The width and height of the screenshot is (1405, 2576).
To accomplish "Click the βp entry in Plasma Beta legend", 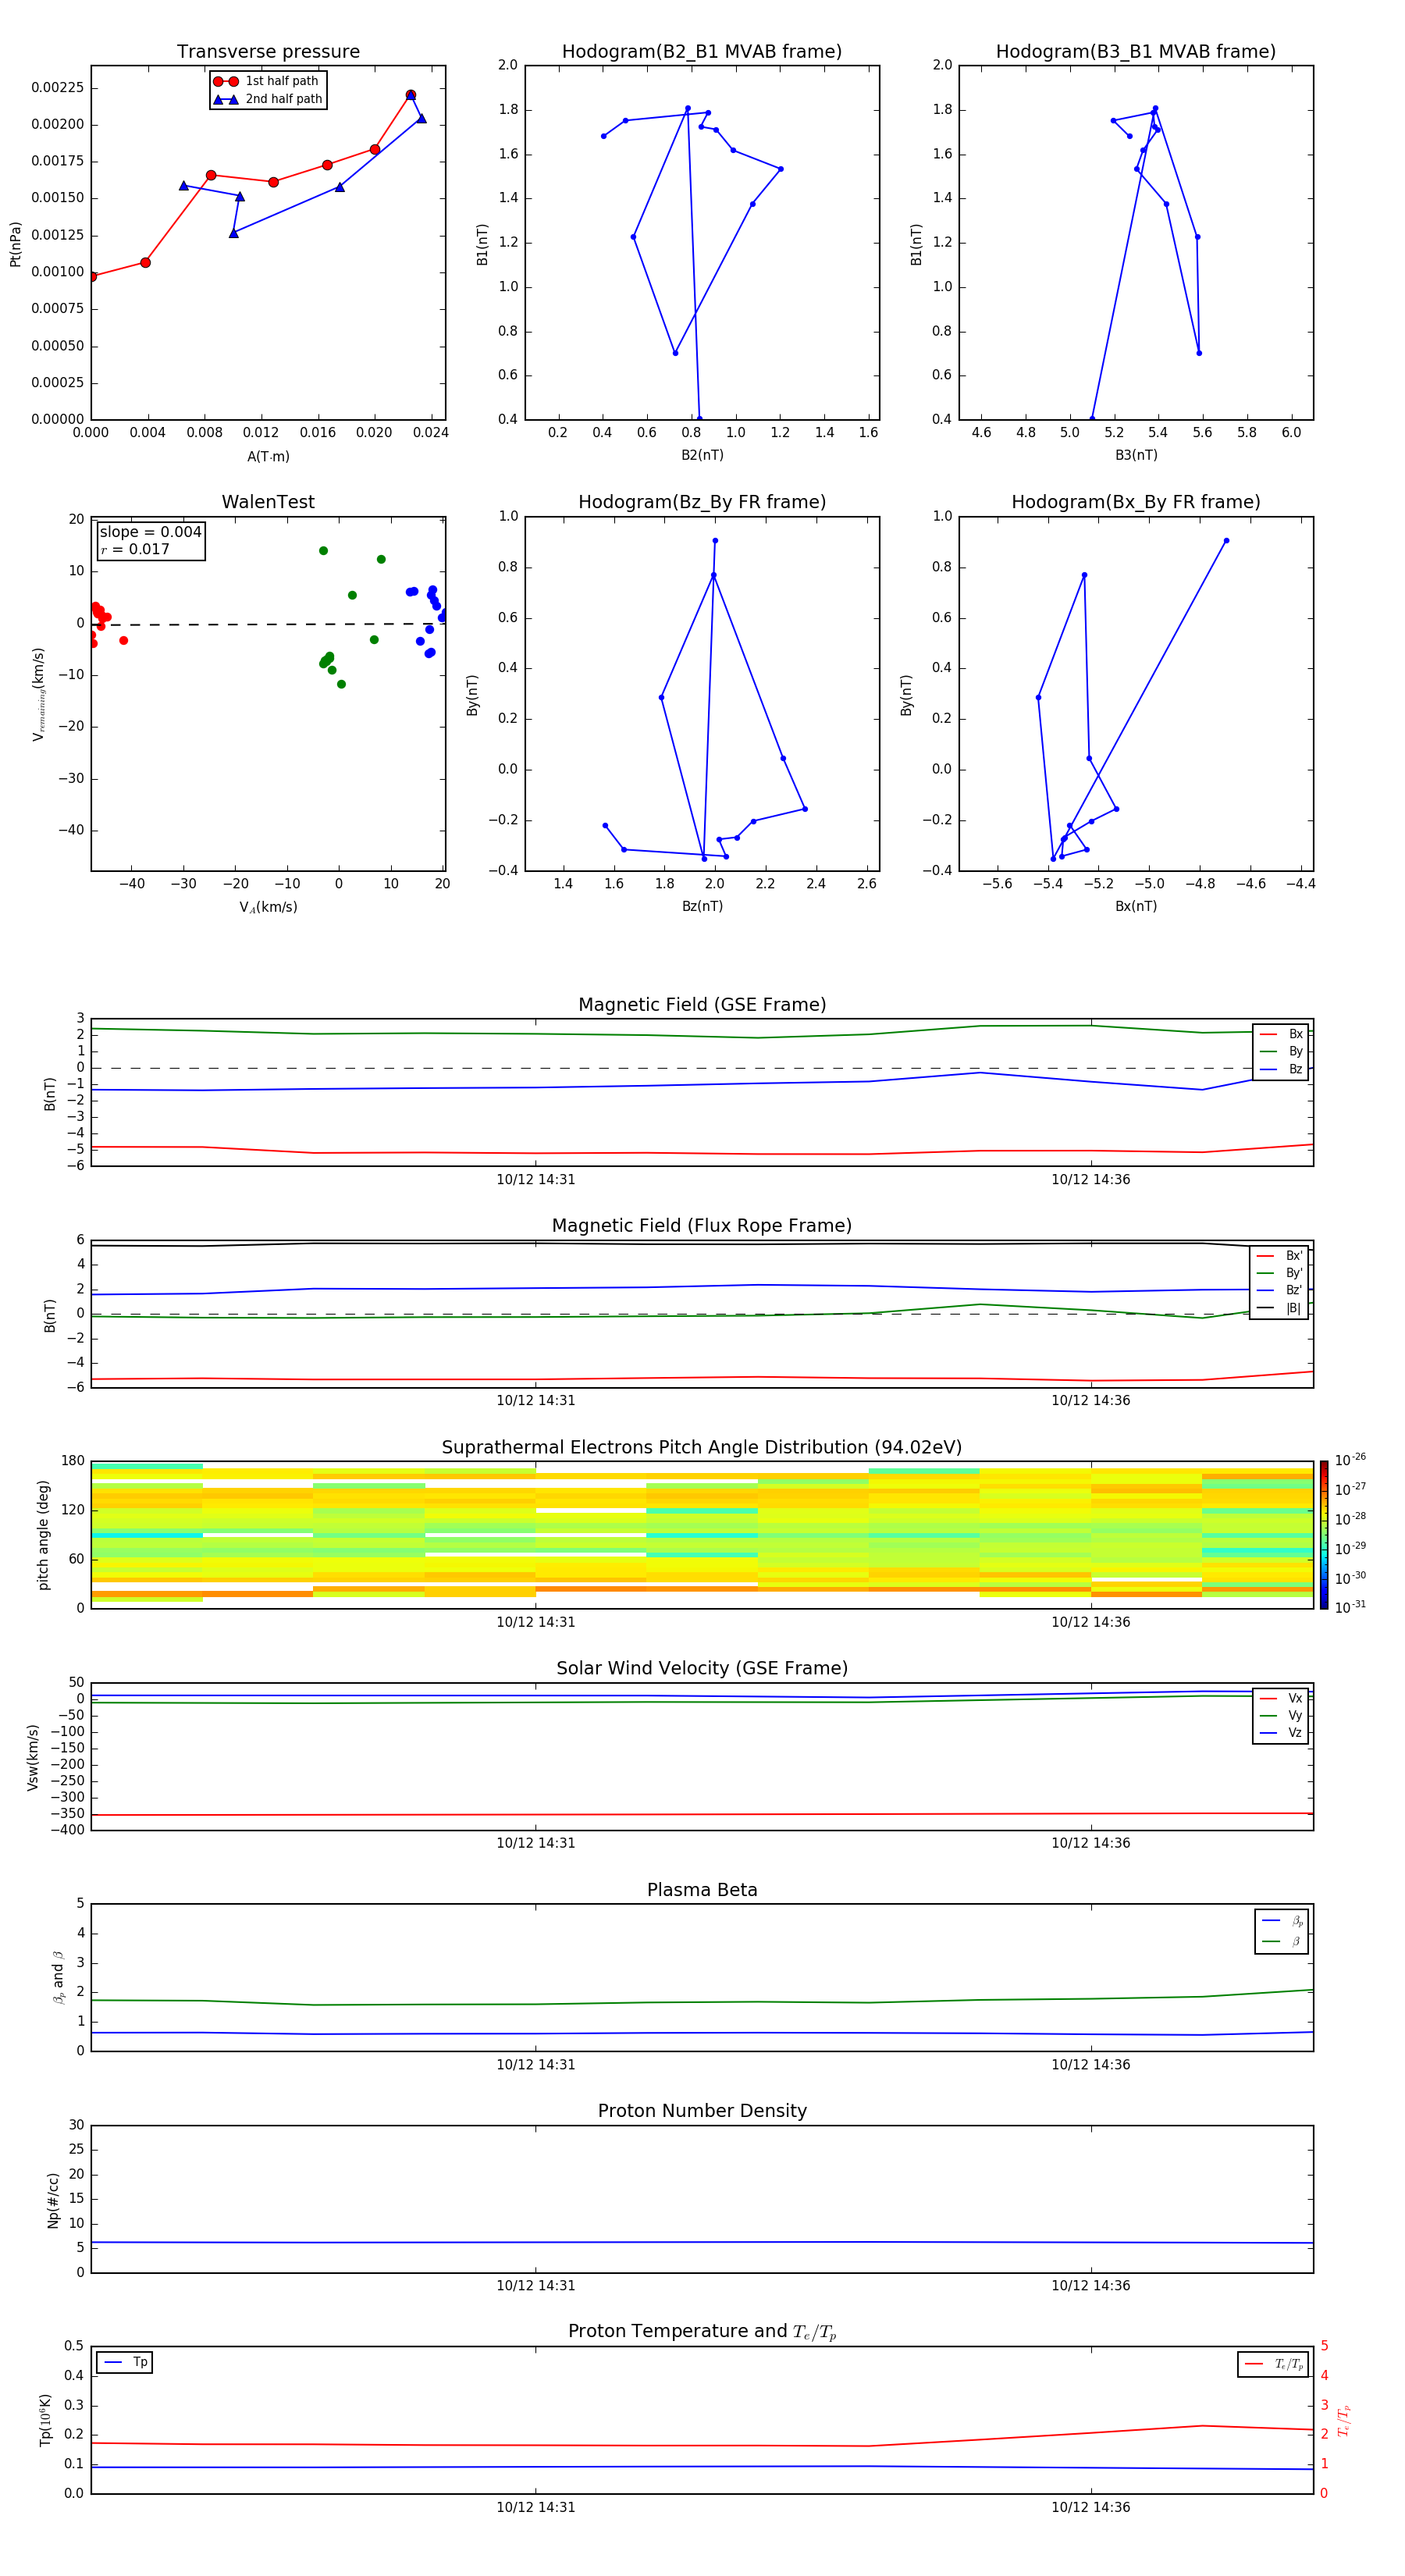I will click(1283, 1921).
